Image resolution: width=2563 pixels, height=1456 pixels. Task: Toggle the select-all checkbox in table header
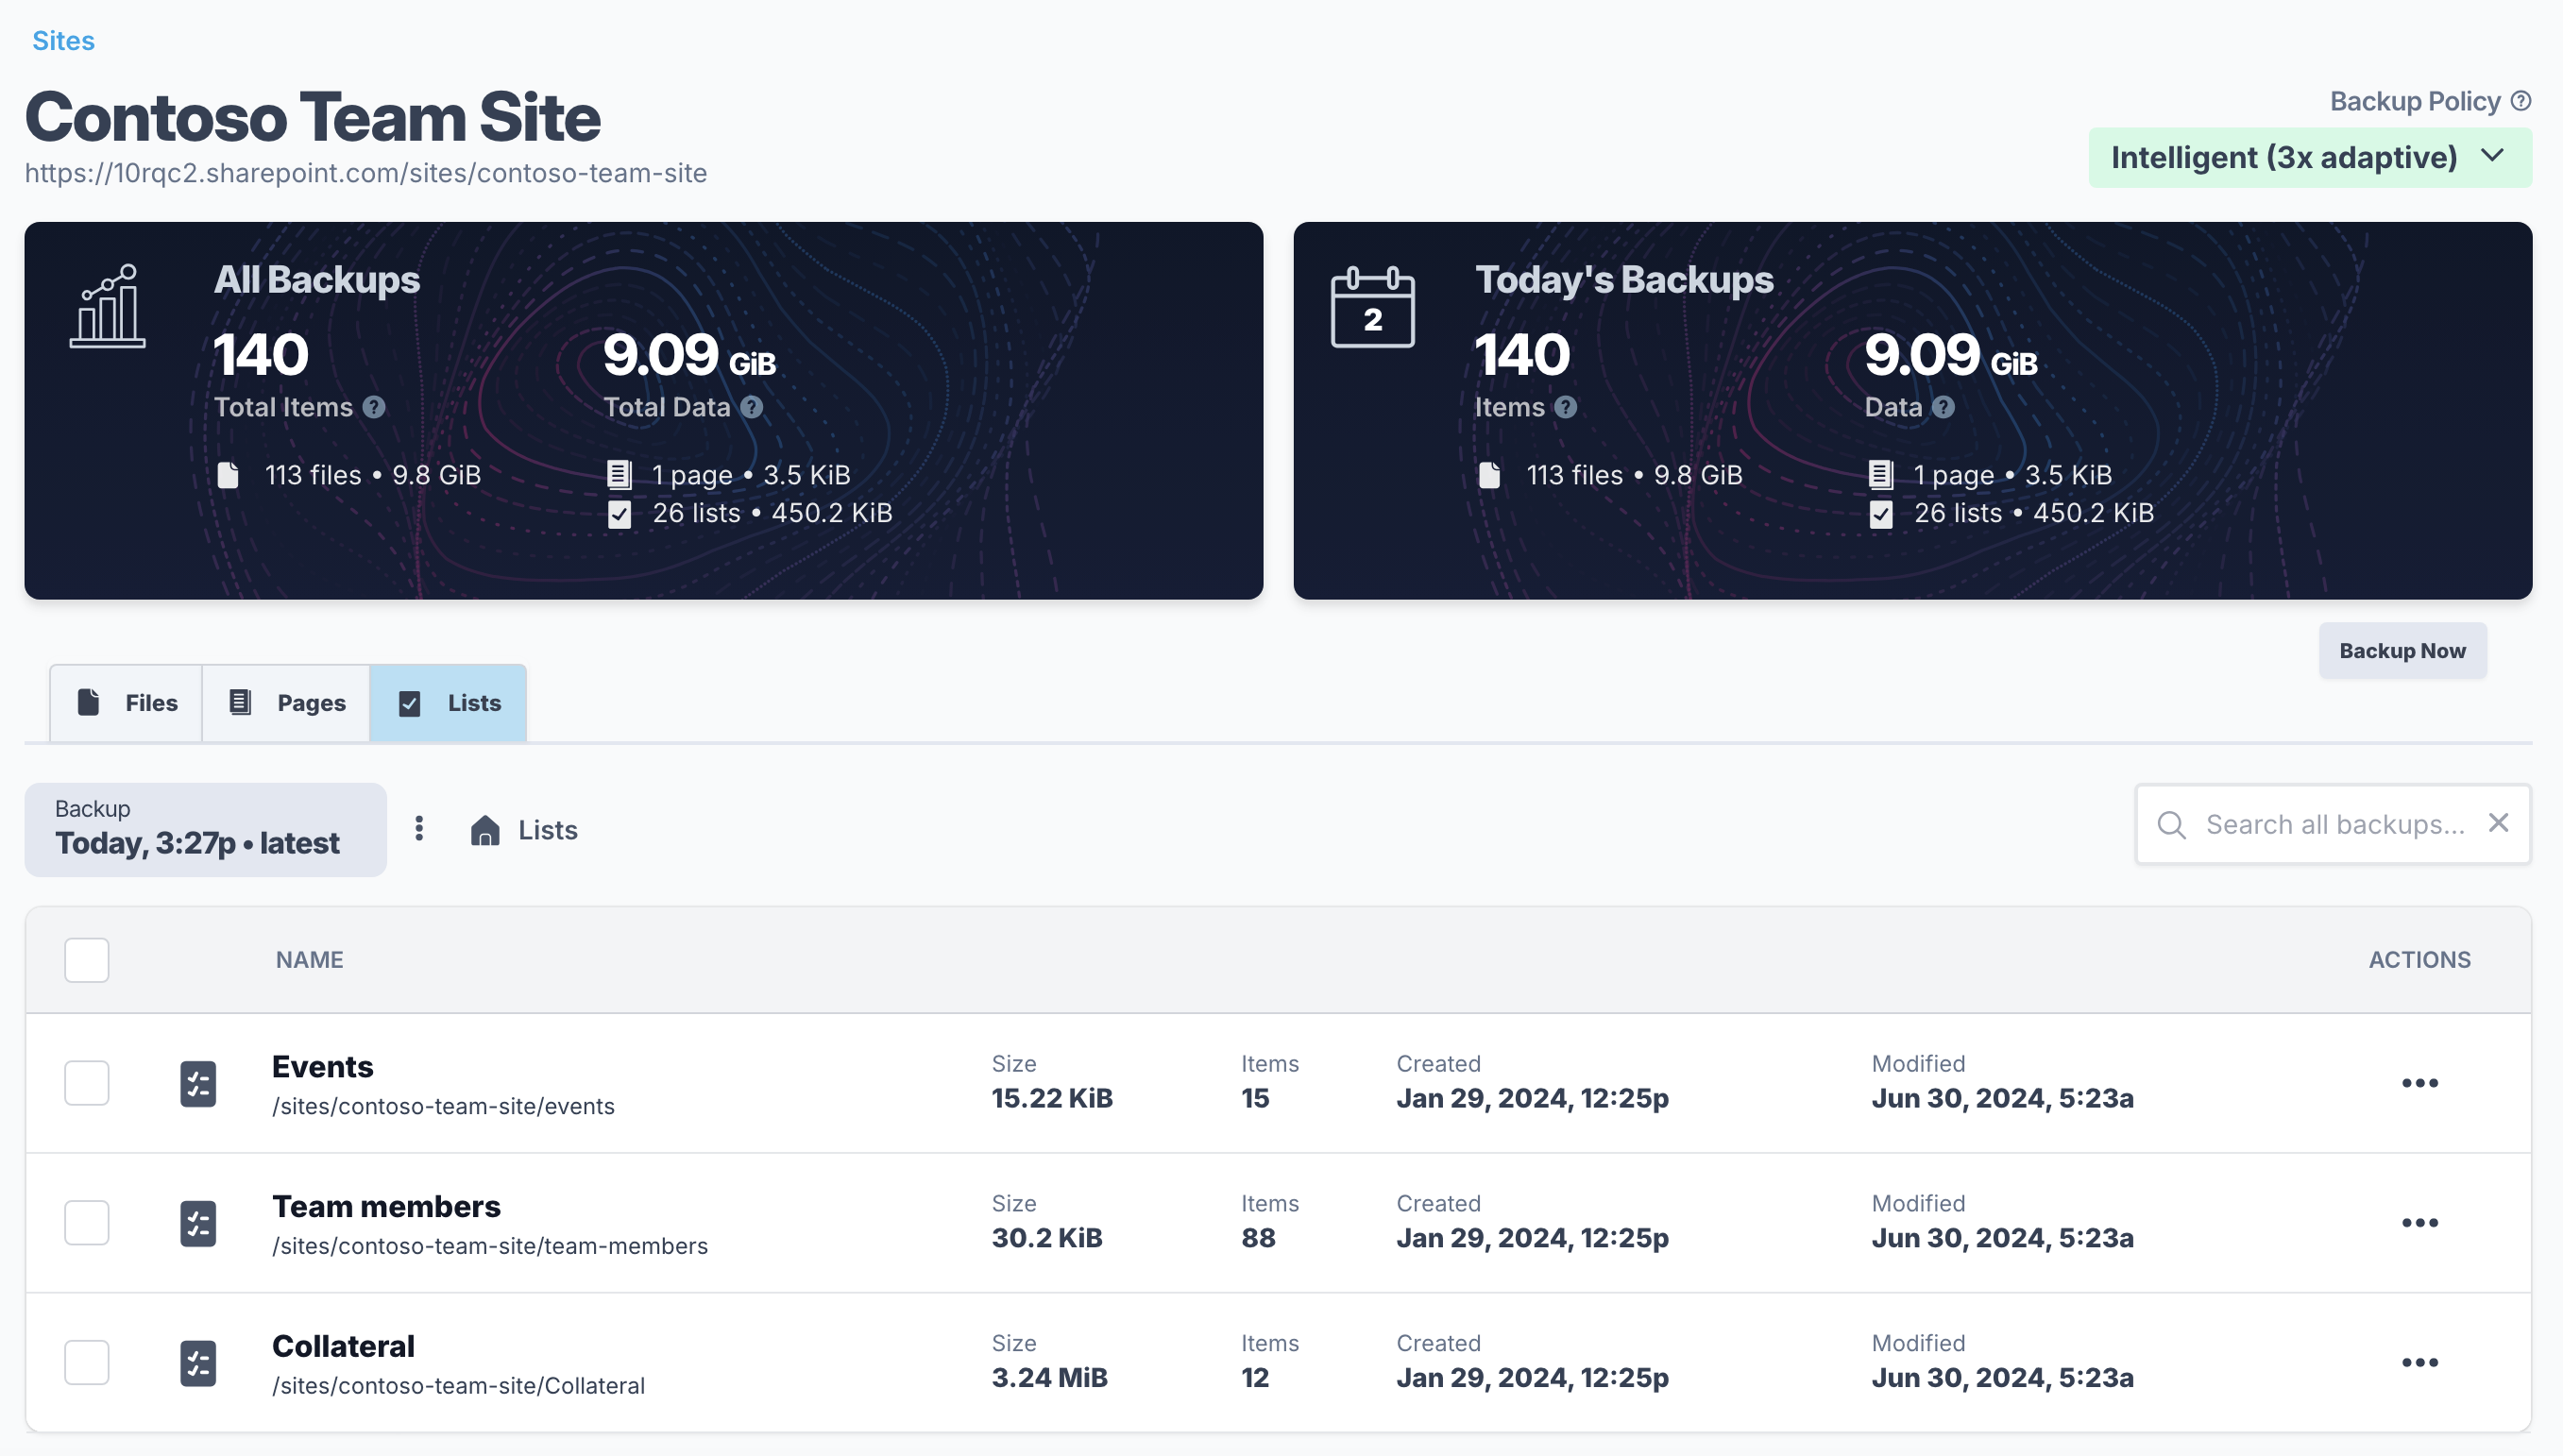point(87,960)
